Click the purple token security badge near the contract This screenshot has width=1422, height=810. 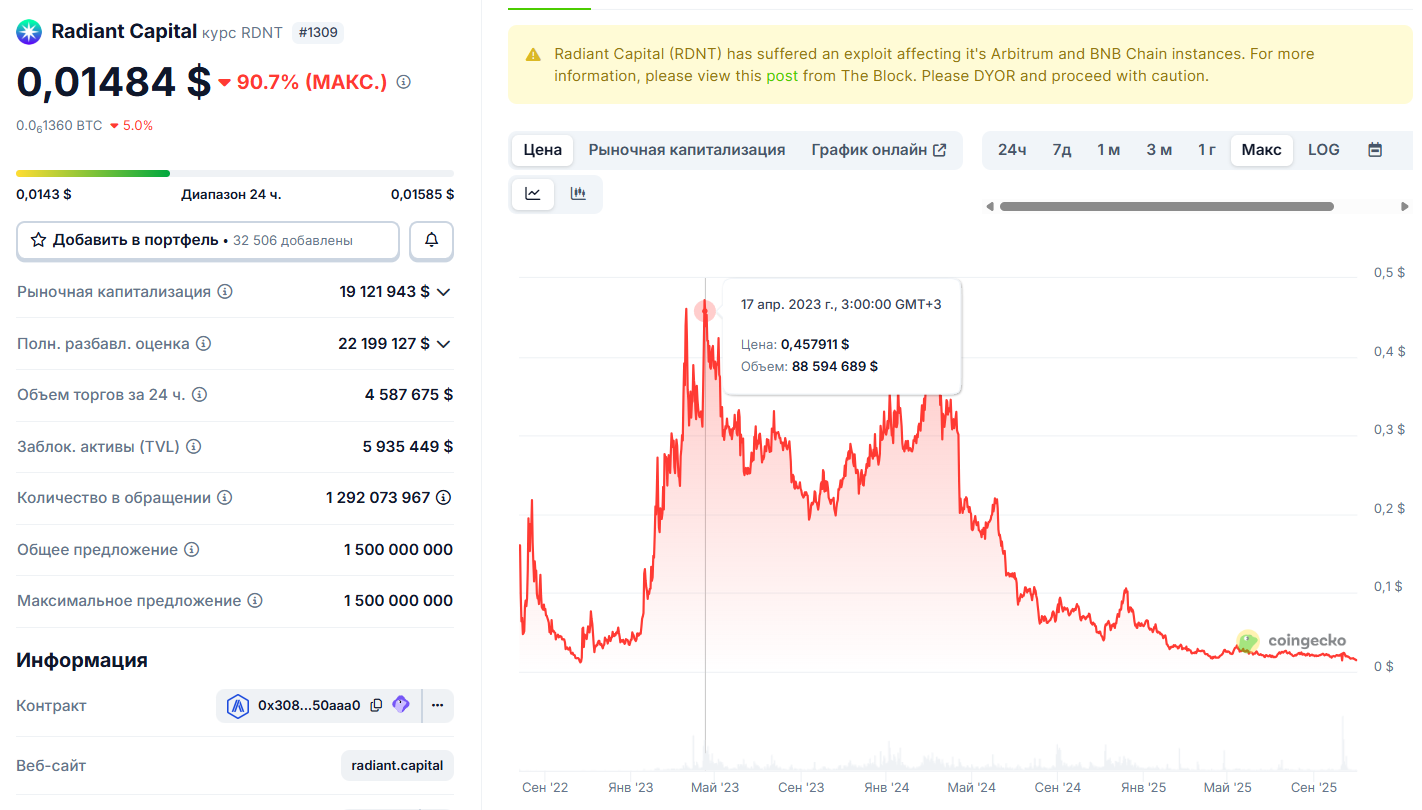(401, 705)
